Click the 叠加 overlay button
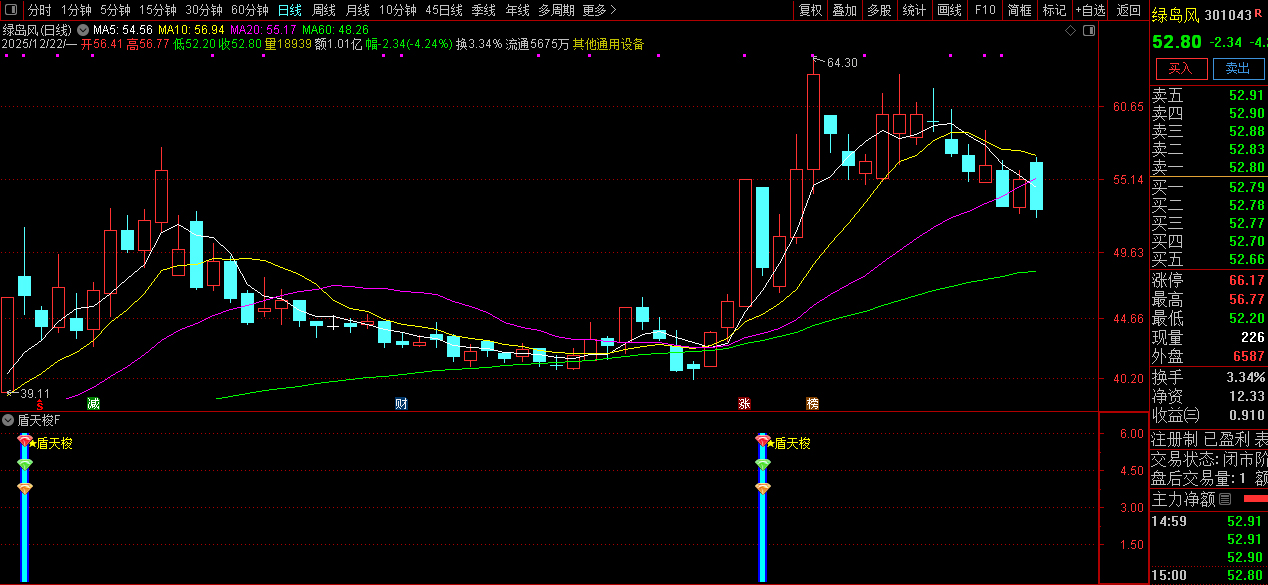The width and height of the screenshot is (1268, 585). tap(845, 10)
